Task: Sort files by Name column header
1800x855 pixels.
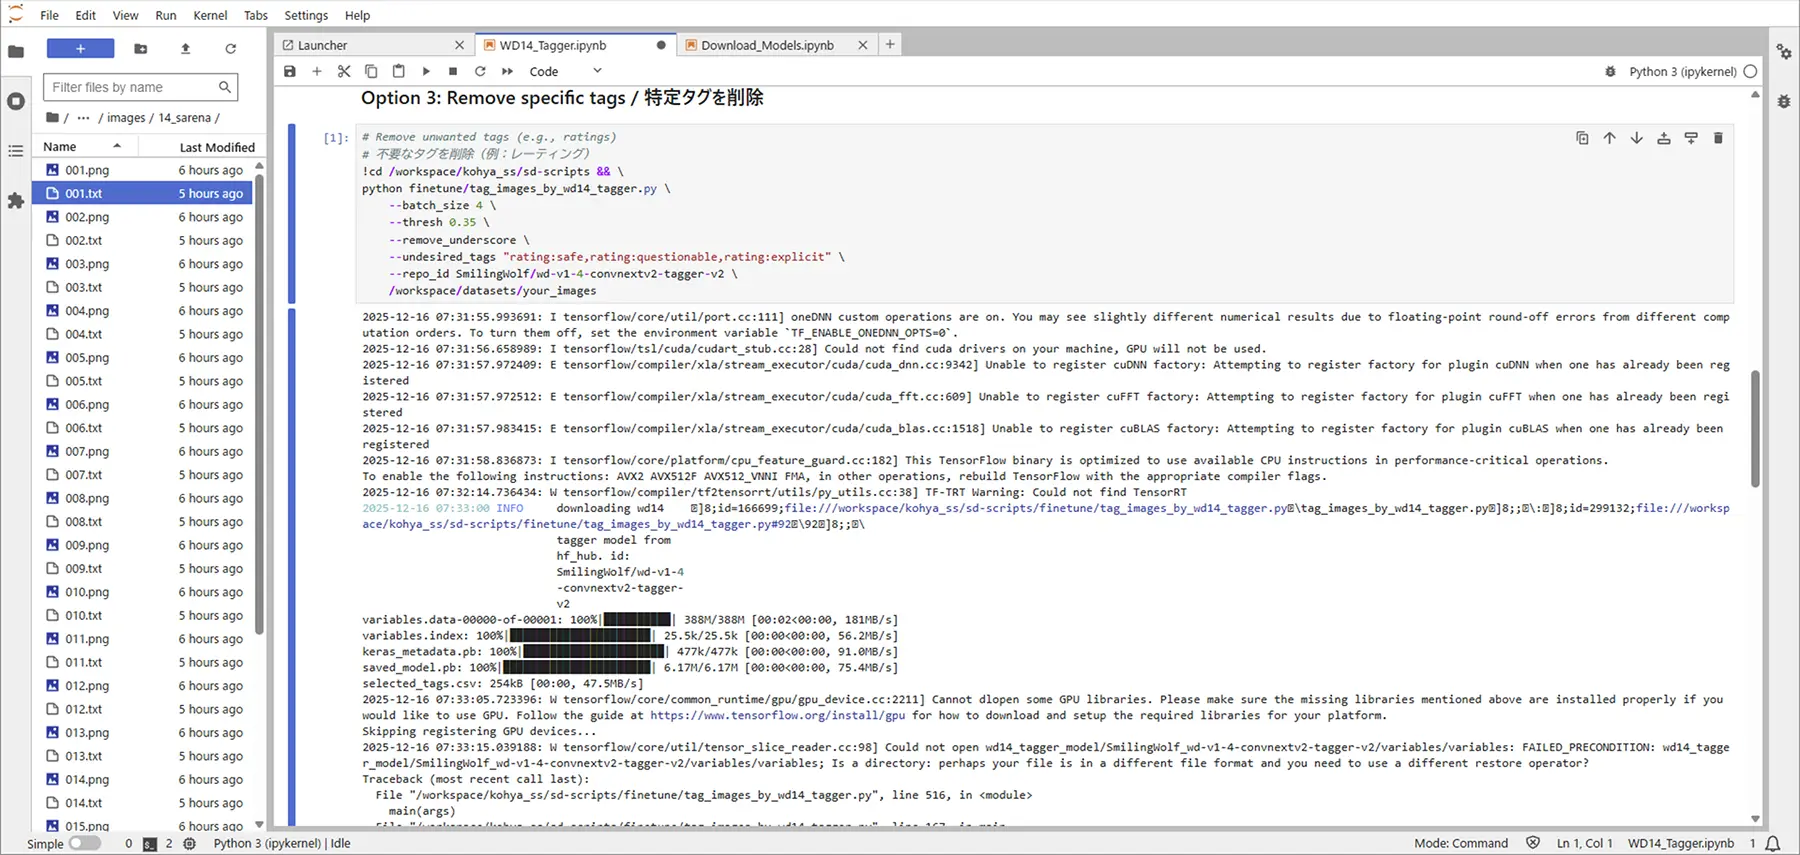Action: 60,146
